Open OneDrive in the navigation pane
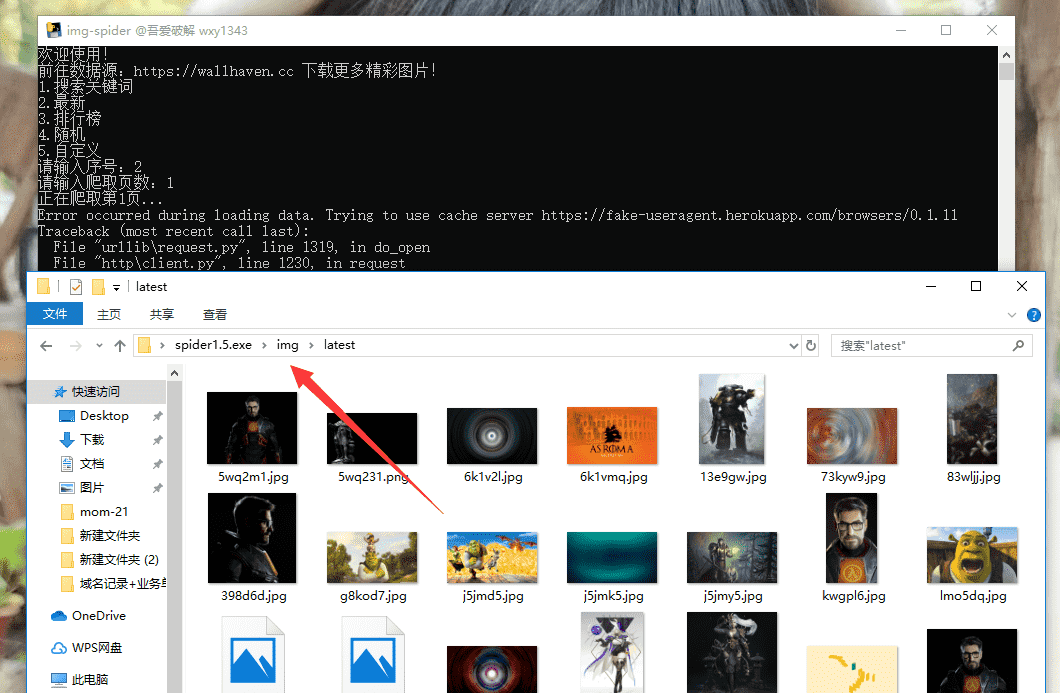 tap(98, 616)
